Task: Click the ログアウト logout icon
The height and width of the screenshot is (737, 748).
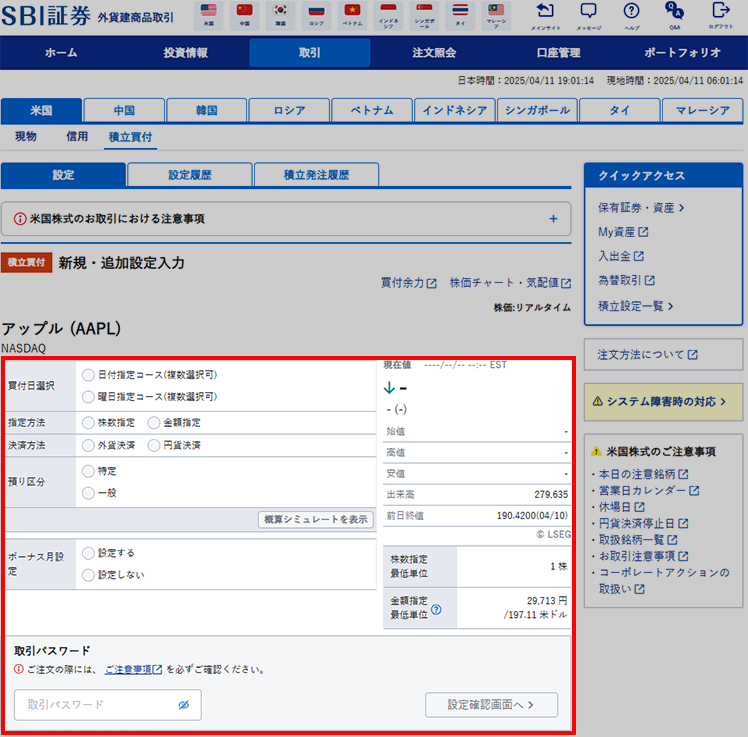Action: click(720, 16)
